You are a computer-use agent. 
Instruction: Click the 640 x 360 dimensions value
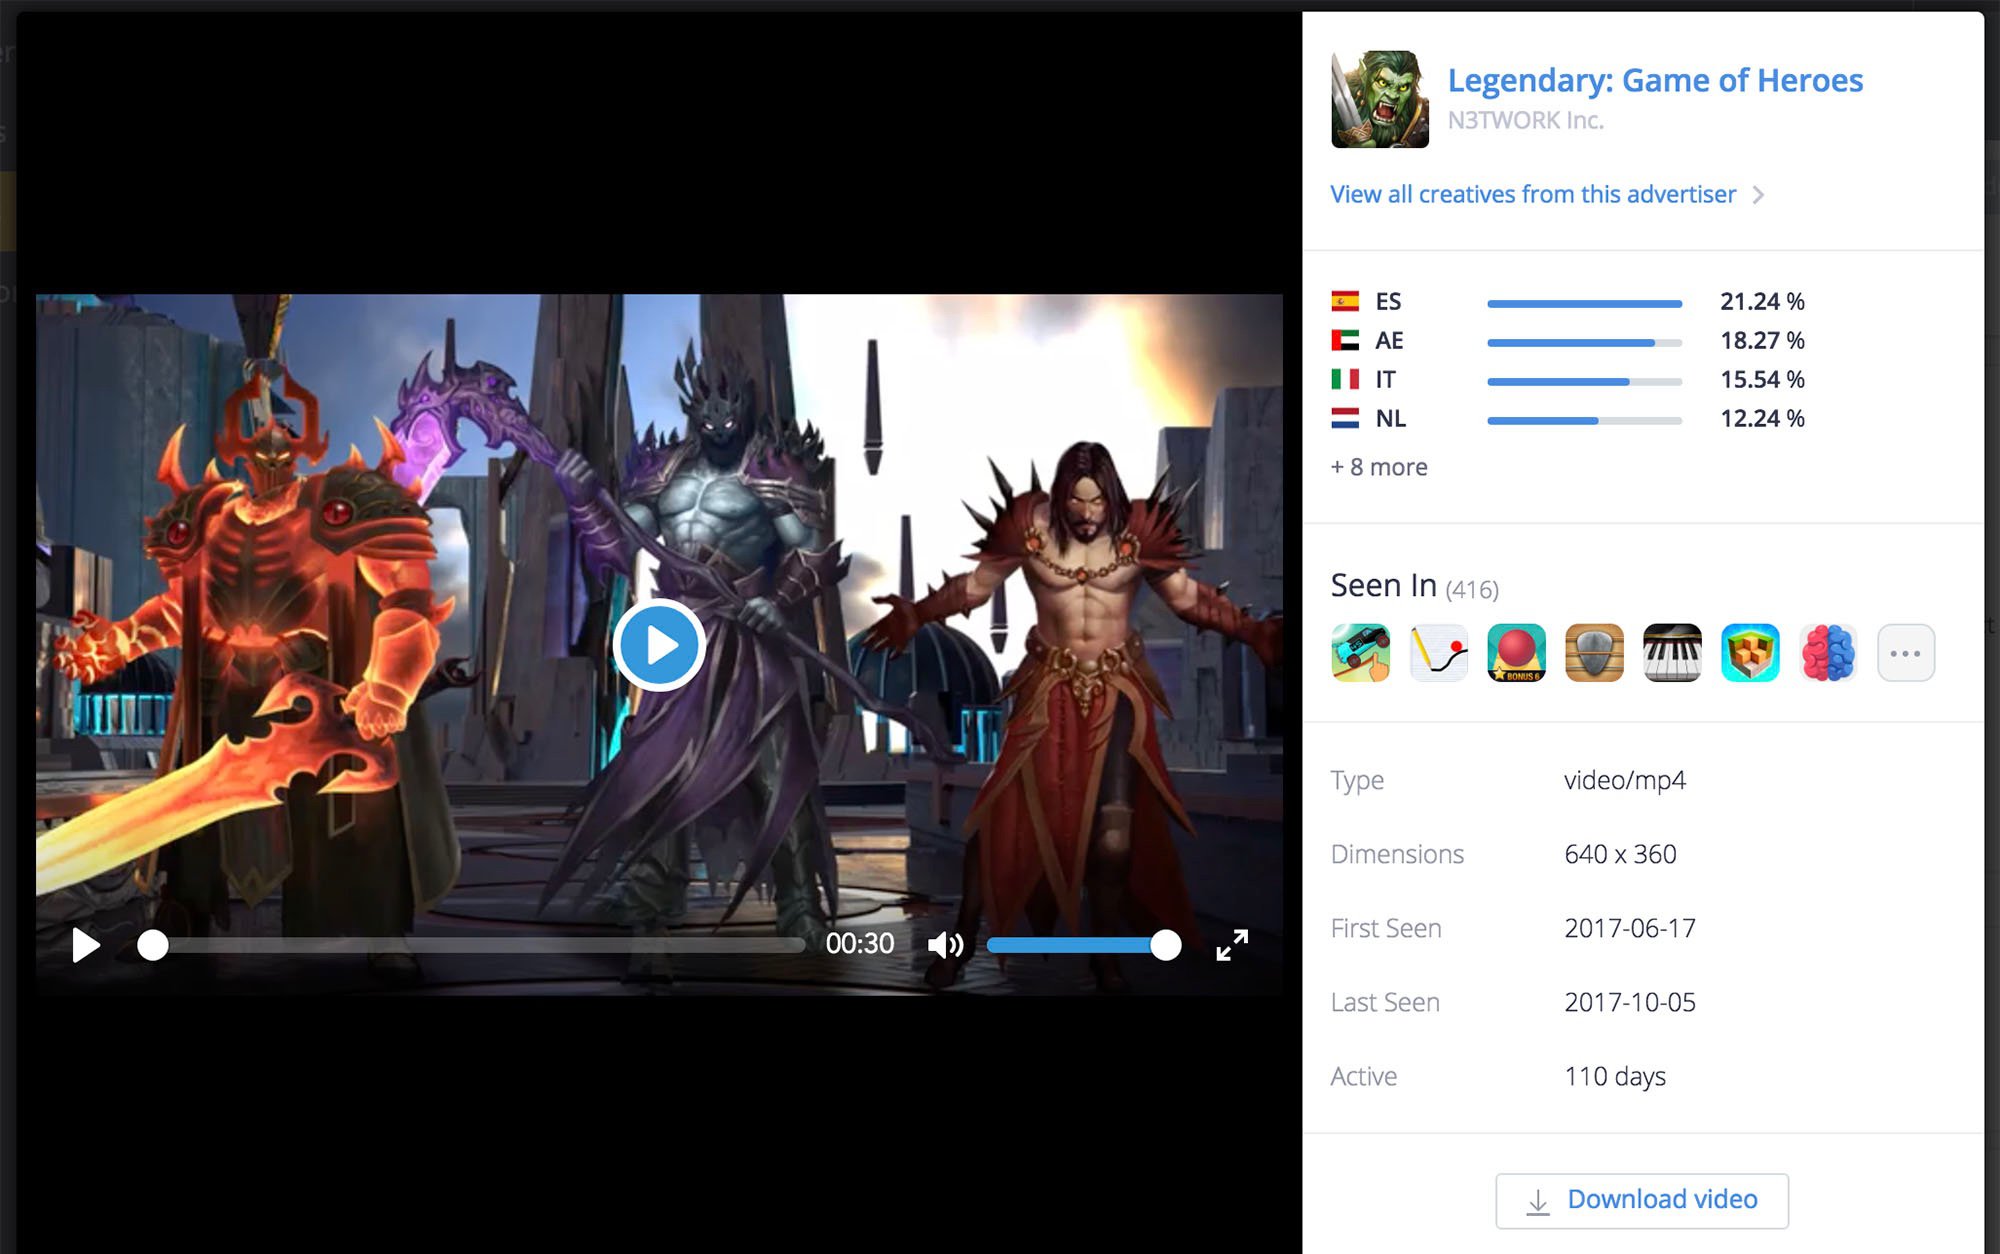pos(1620,854)
